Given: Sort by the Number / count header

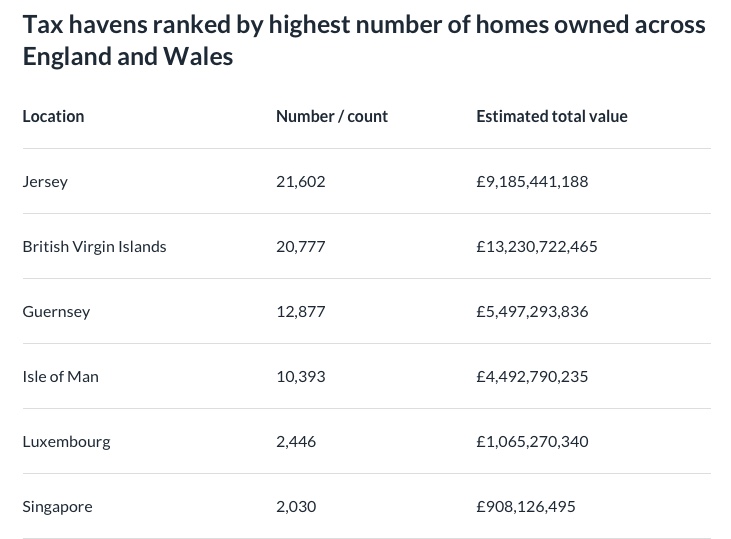Looking at the screenshot, I should pyautogui.click(x=331, y=116).
